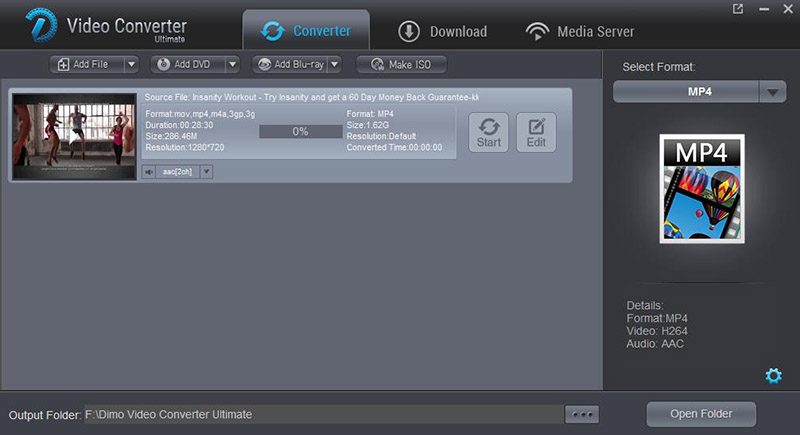Edit the Insanity Workout video
The image size is (800, 435).
(536, 133)
